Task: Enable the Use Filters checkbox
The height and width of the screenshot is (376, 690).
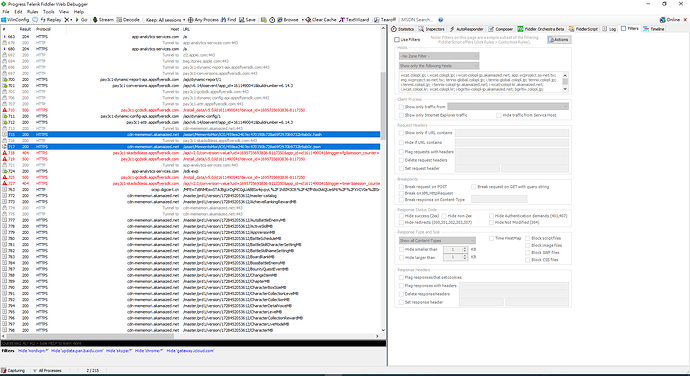Action: (396, 40)
